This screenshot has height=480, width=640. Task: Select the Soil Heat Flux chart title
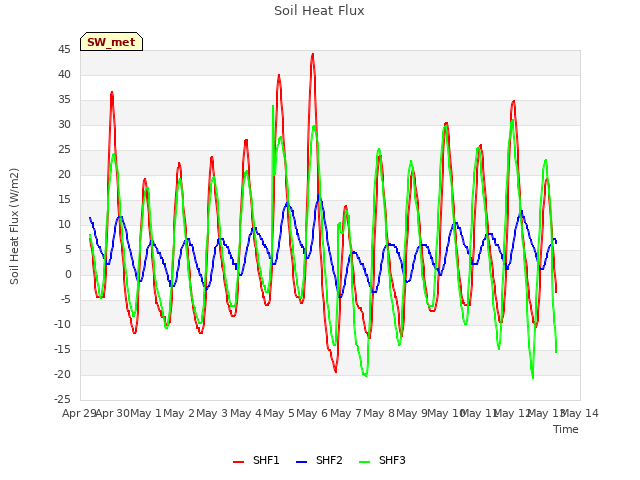(x=319, y=11)
